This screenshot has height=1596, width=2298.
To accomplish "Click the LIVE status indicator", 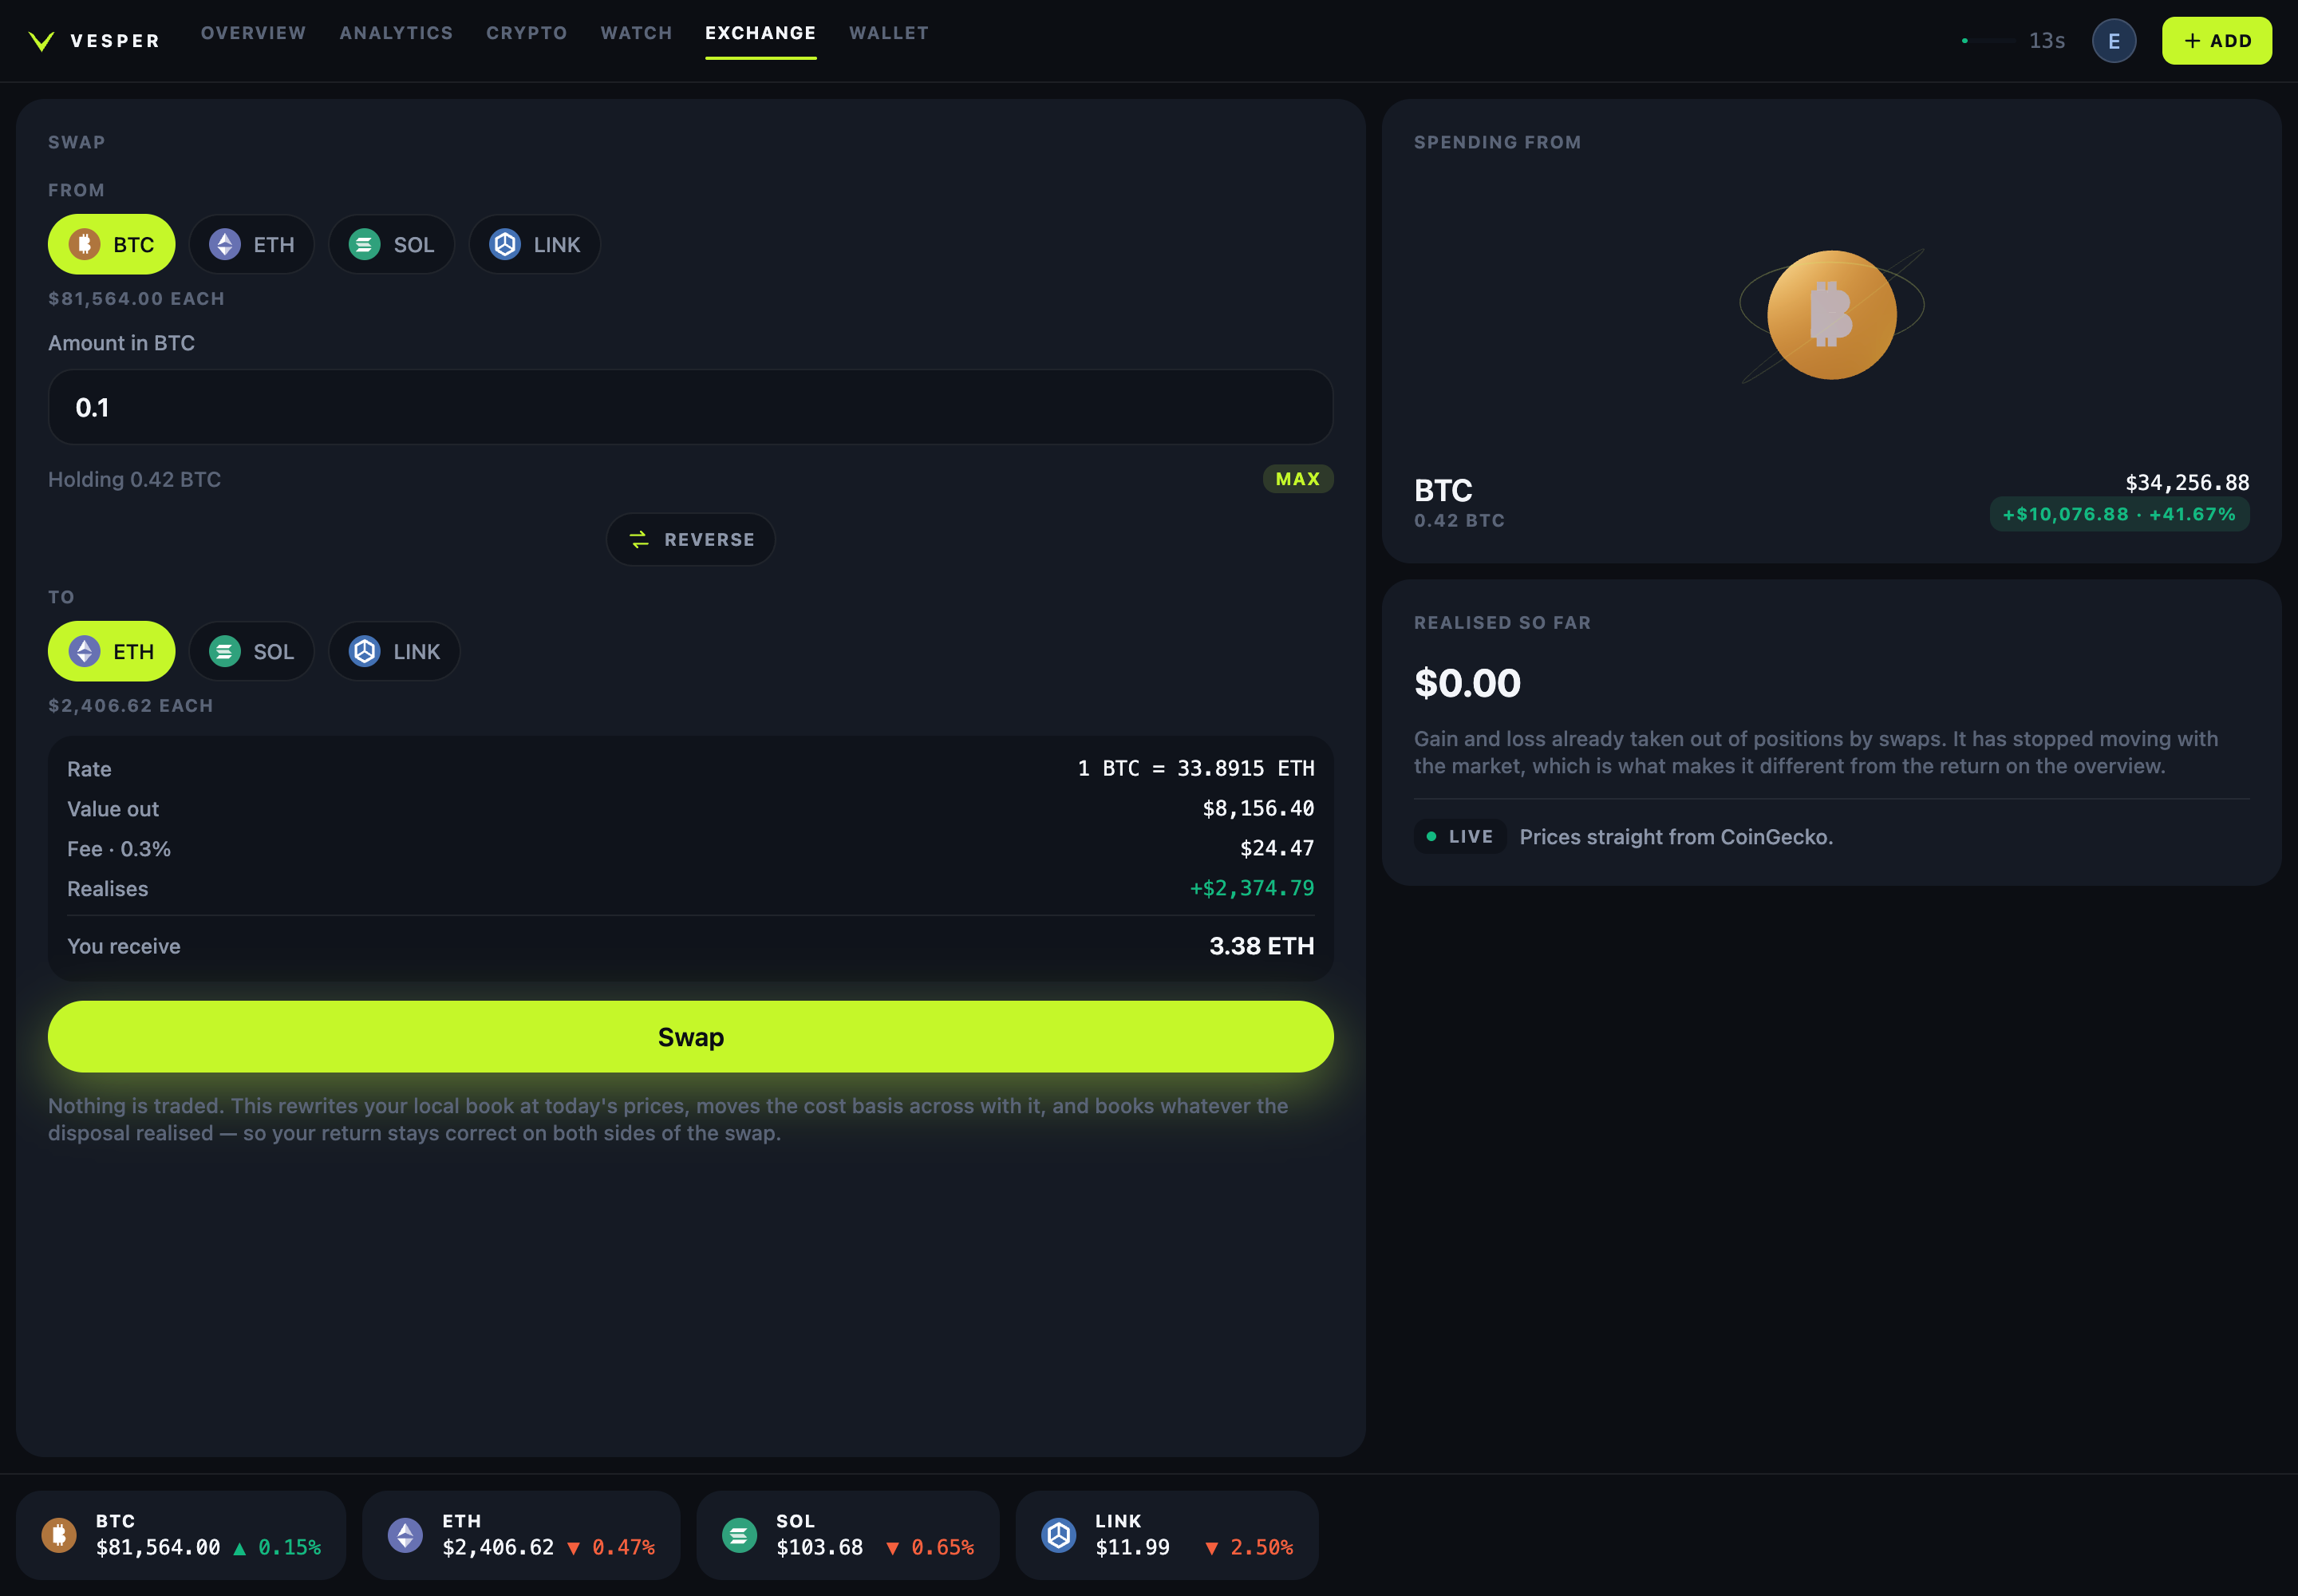I will (x=1460, y=837).
